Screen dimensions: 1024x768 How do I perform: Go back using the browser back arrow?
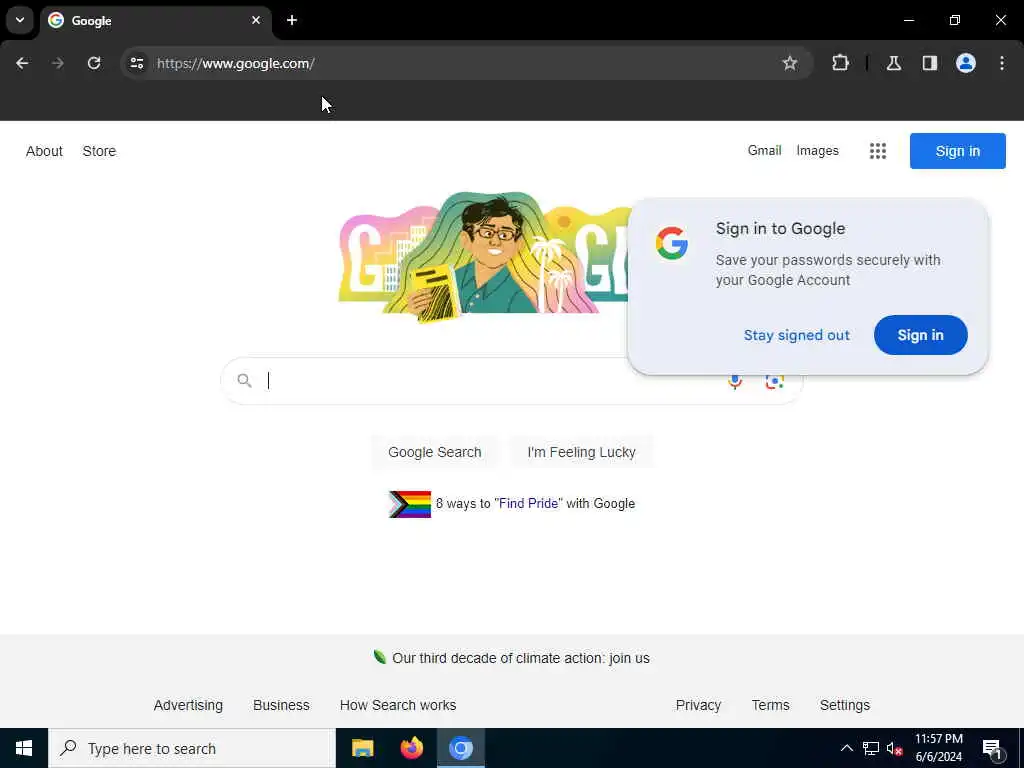[22, 63]
